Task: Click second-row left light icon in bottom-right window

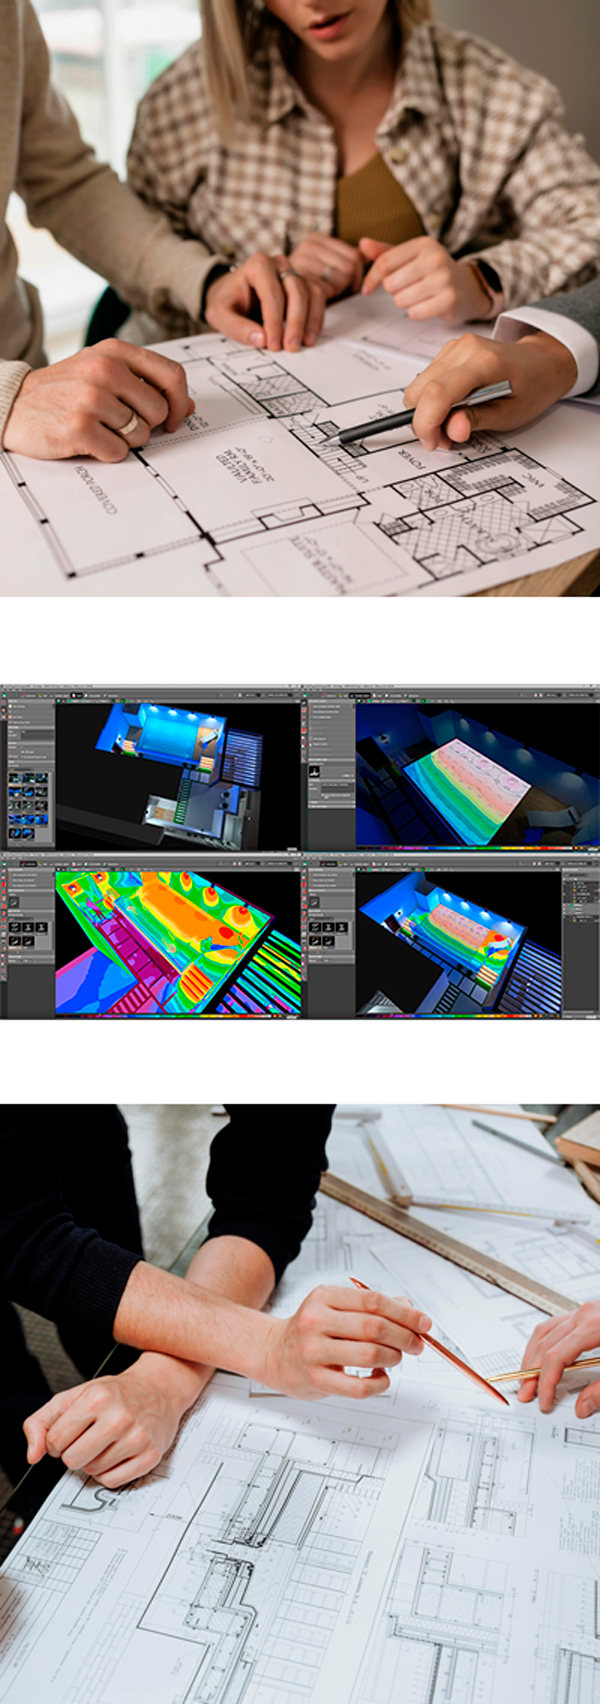Action: pos(314,942)
